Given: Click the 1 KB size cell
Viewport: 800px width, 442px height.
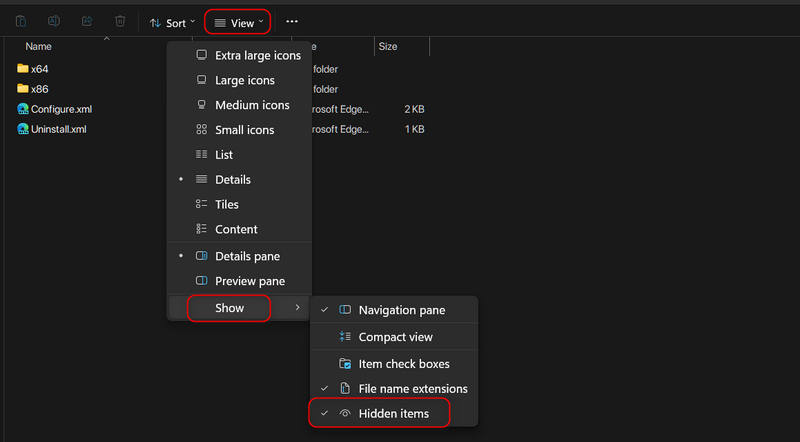Looking at the screenshot, I should (x=414, y=129).
